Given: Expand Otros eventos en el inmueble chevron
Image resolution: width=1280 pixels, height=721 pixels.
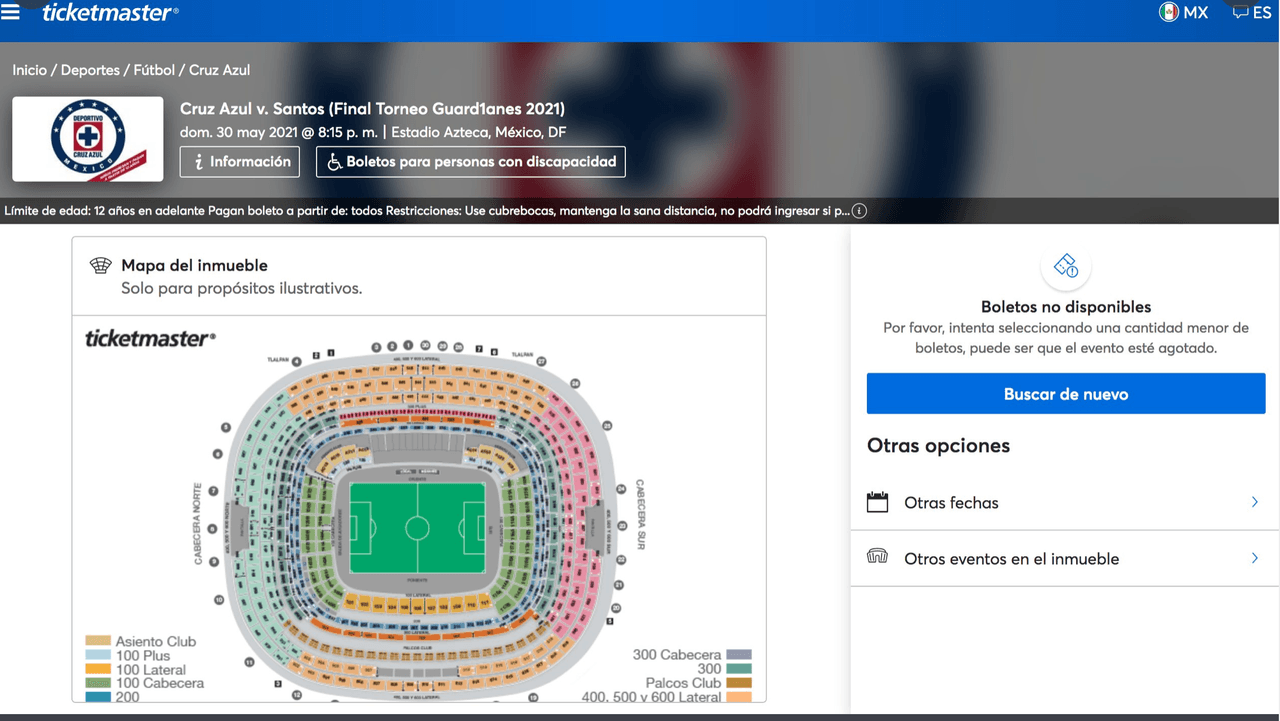Looking at the screenshot, I should click(x=1254, y=558).
